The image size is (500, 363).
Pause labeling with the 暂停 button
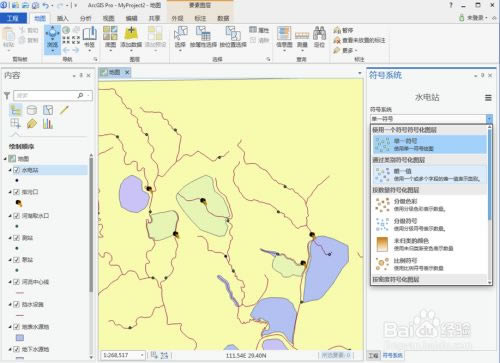click(x=343, y=30)
